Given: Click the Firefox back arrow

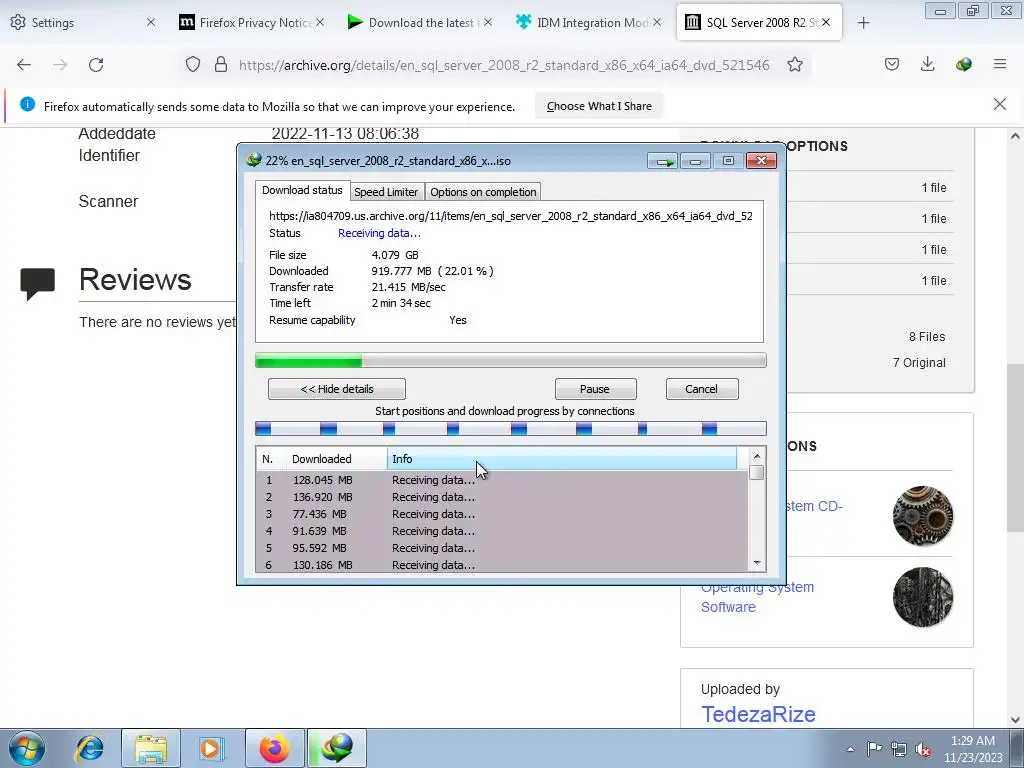Looking at the screenshot, I should tap(24, 65).
